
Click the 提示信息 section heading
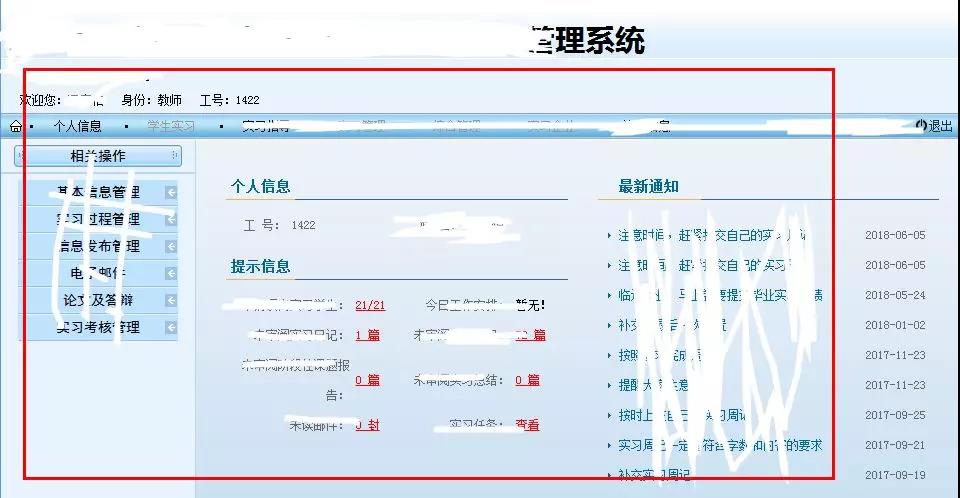tap(260, 266)
